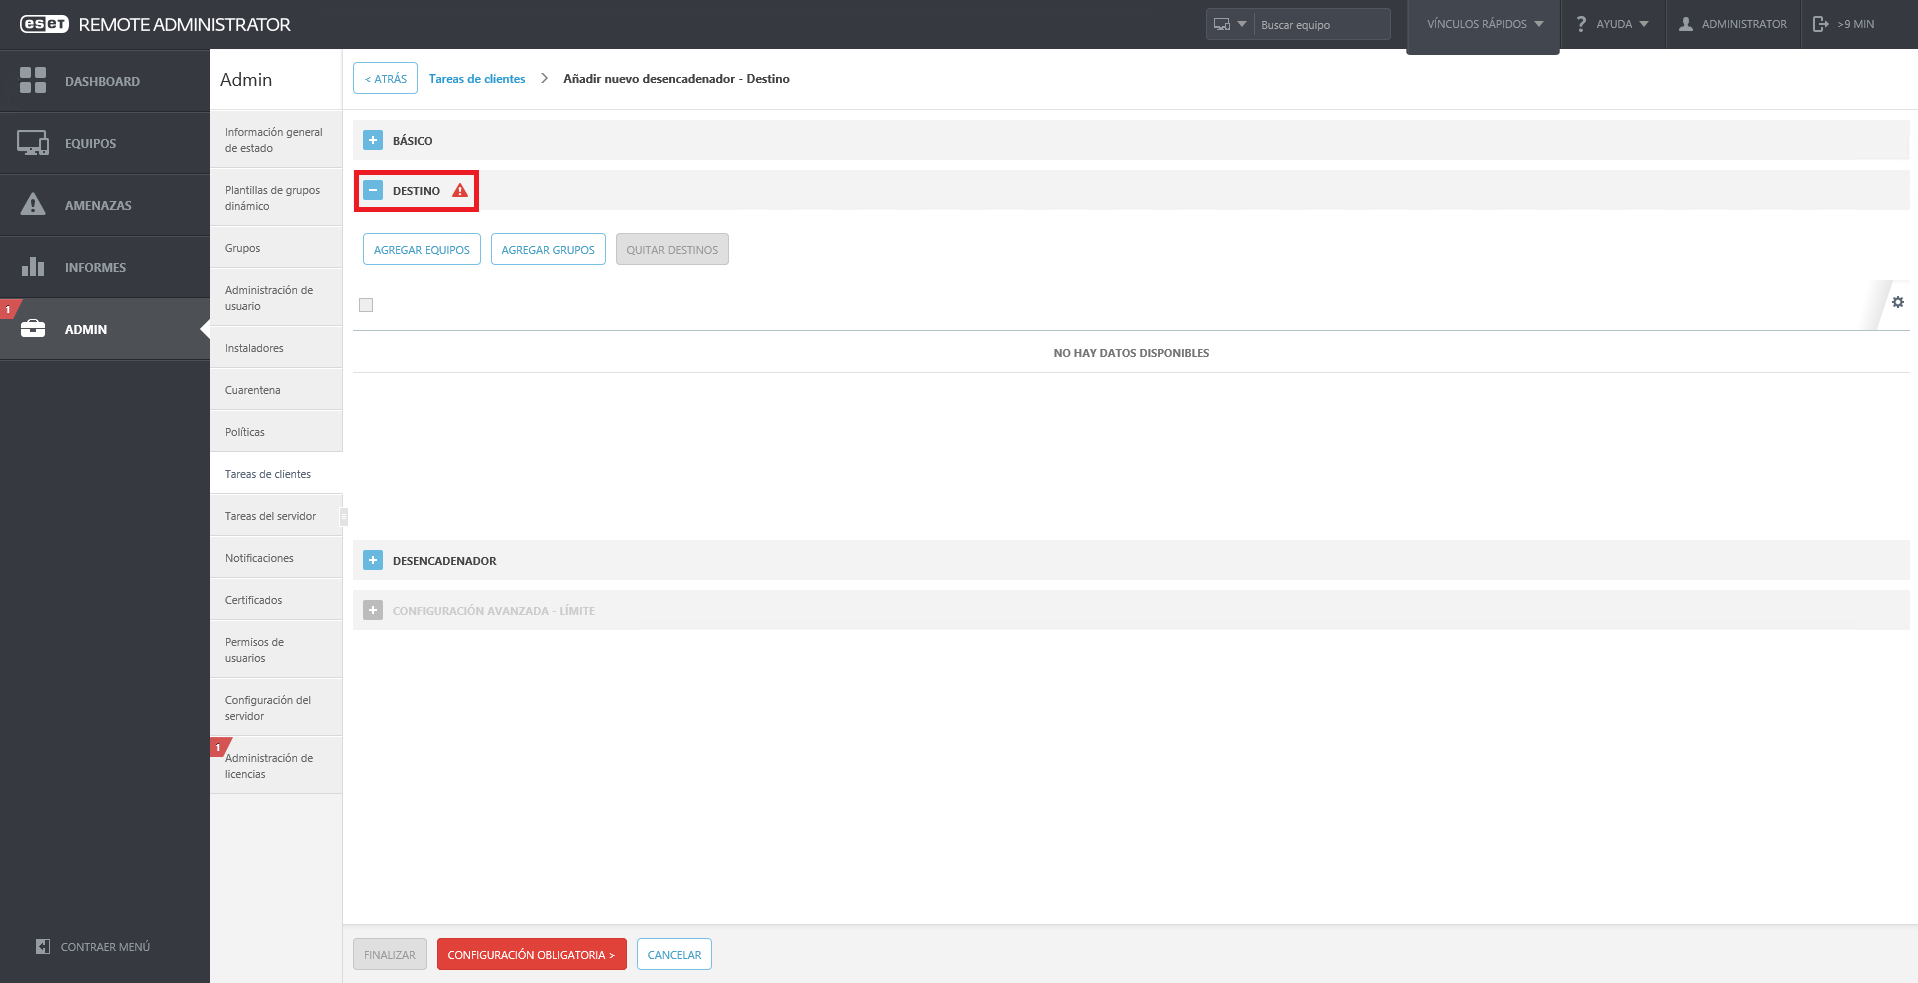
Task: Open the search type dropdown arrow
Action: pyautogui.click(x=1242, y=24)
